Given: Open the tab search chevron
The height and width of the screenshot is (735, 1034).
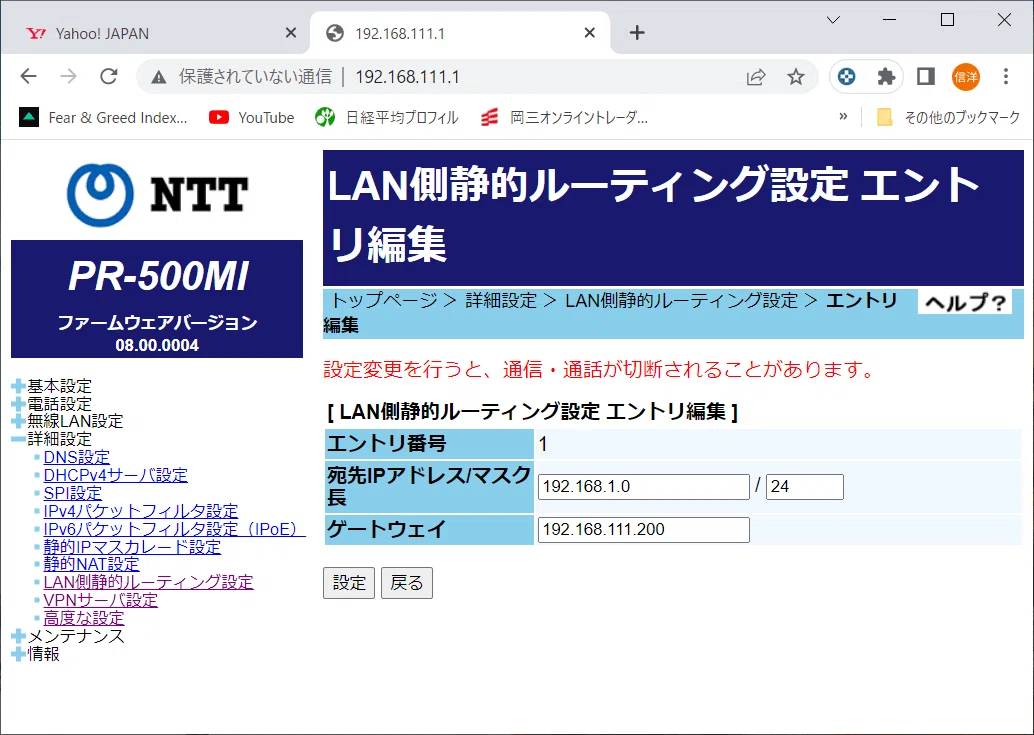Looking at the screenshot, I should tap(833, 20).
